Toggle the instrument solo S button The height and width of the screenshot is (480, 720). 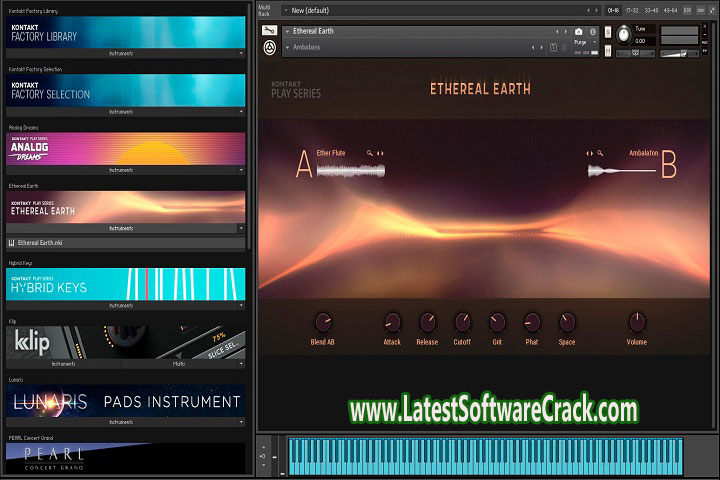point(608,32)
